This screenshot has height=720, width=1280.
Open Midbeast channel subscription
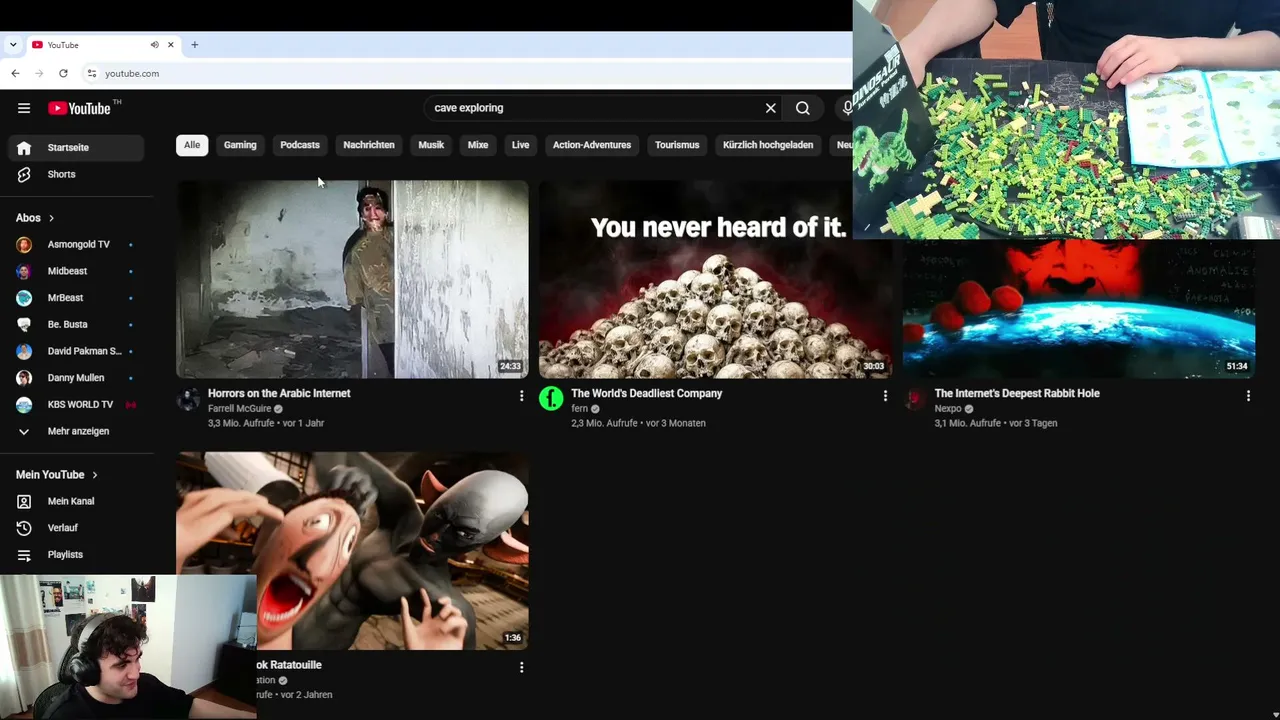pyautogui.click(x=77, y=271)
